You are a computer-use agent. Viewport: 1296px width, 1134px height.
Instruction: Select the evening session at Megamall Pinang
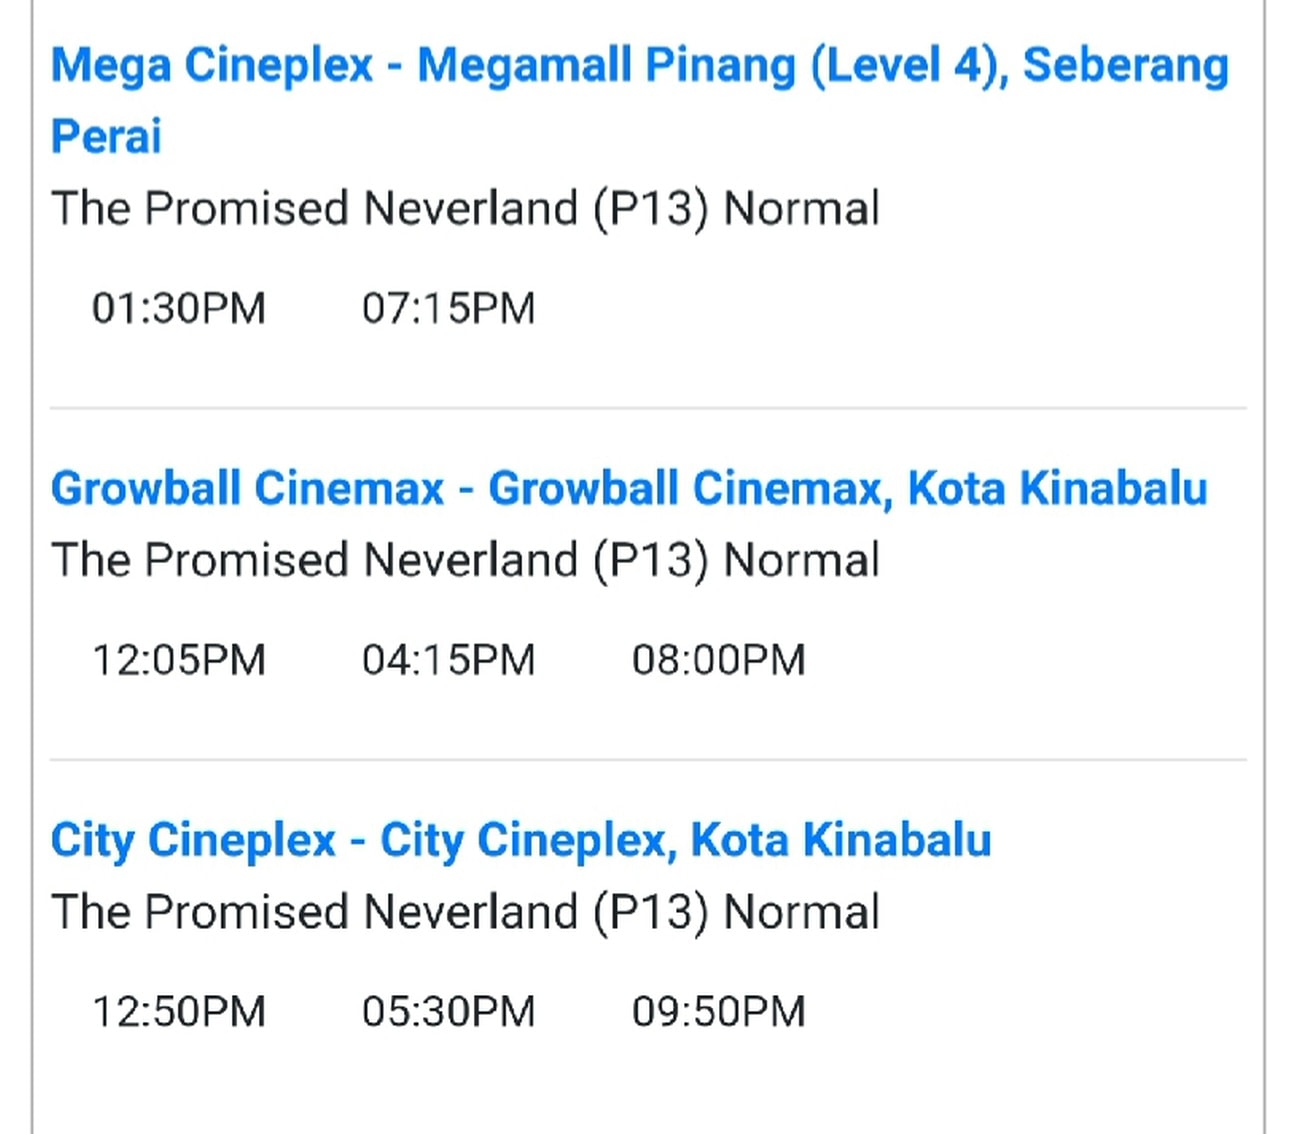pos(449,308)
